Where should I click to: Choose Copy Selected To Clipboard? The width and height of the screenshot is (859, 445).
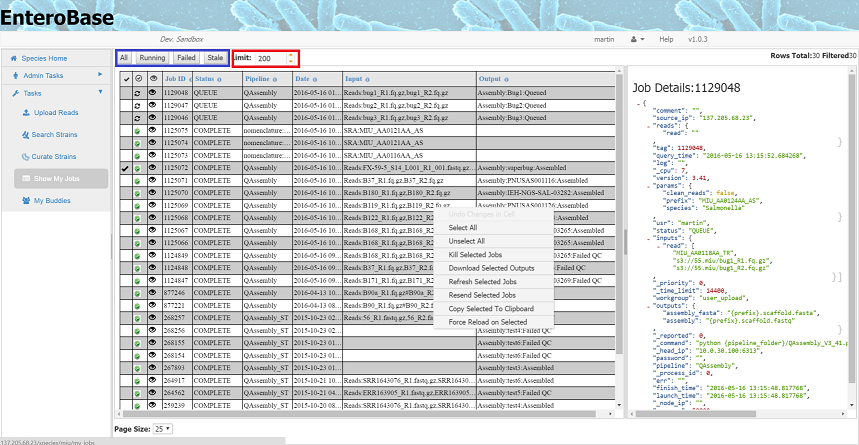(x=494, y=309)
